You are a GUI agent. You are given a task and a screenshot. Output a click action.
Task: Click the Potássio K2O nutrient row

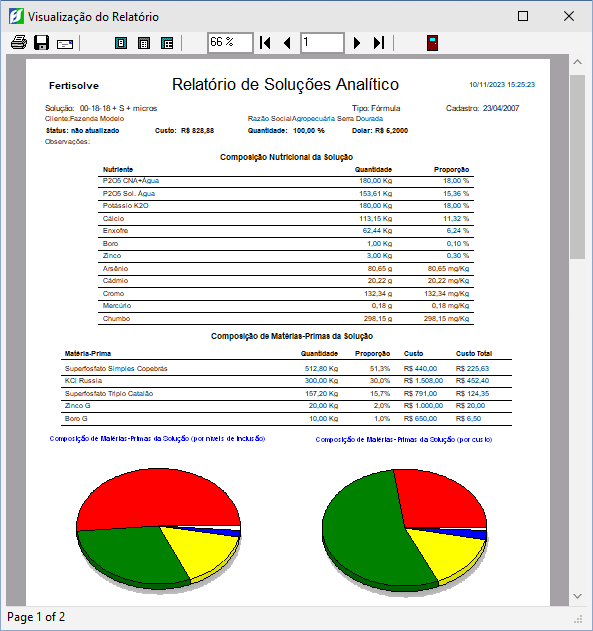click(x=286, y=206)
